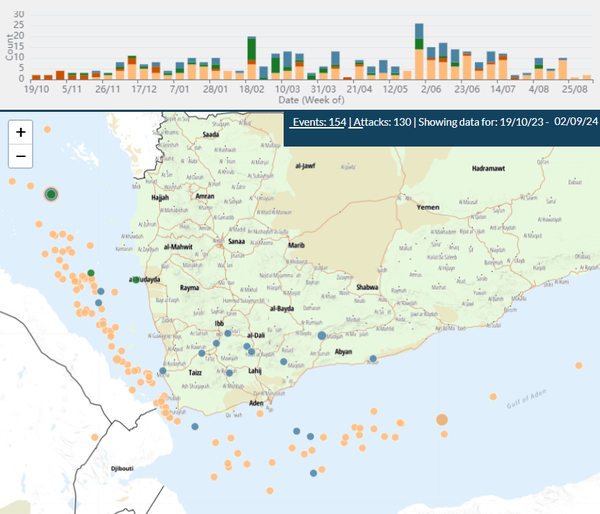Select the 10/03 week bar in chart
The height and width of the screenshot is (514, 600).
click(287, 65)
